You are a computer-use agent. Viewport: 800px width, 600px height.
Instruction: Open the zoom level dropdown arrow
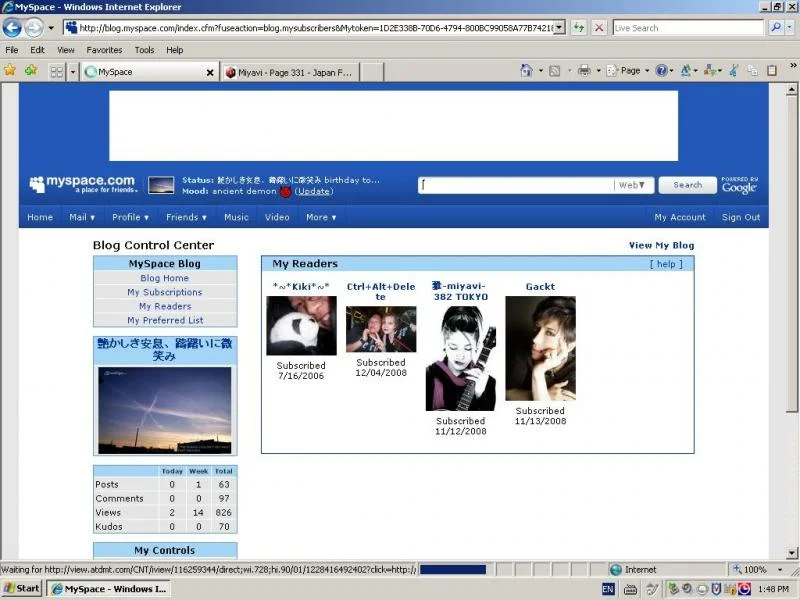click(x=780, y=569)
